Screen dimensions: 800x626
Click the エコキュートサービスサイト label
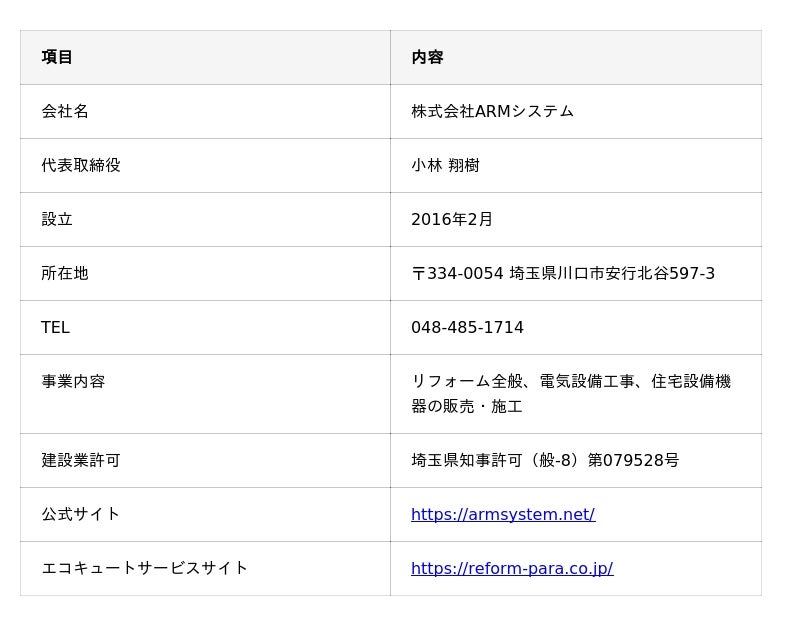(144, 568)
